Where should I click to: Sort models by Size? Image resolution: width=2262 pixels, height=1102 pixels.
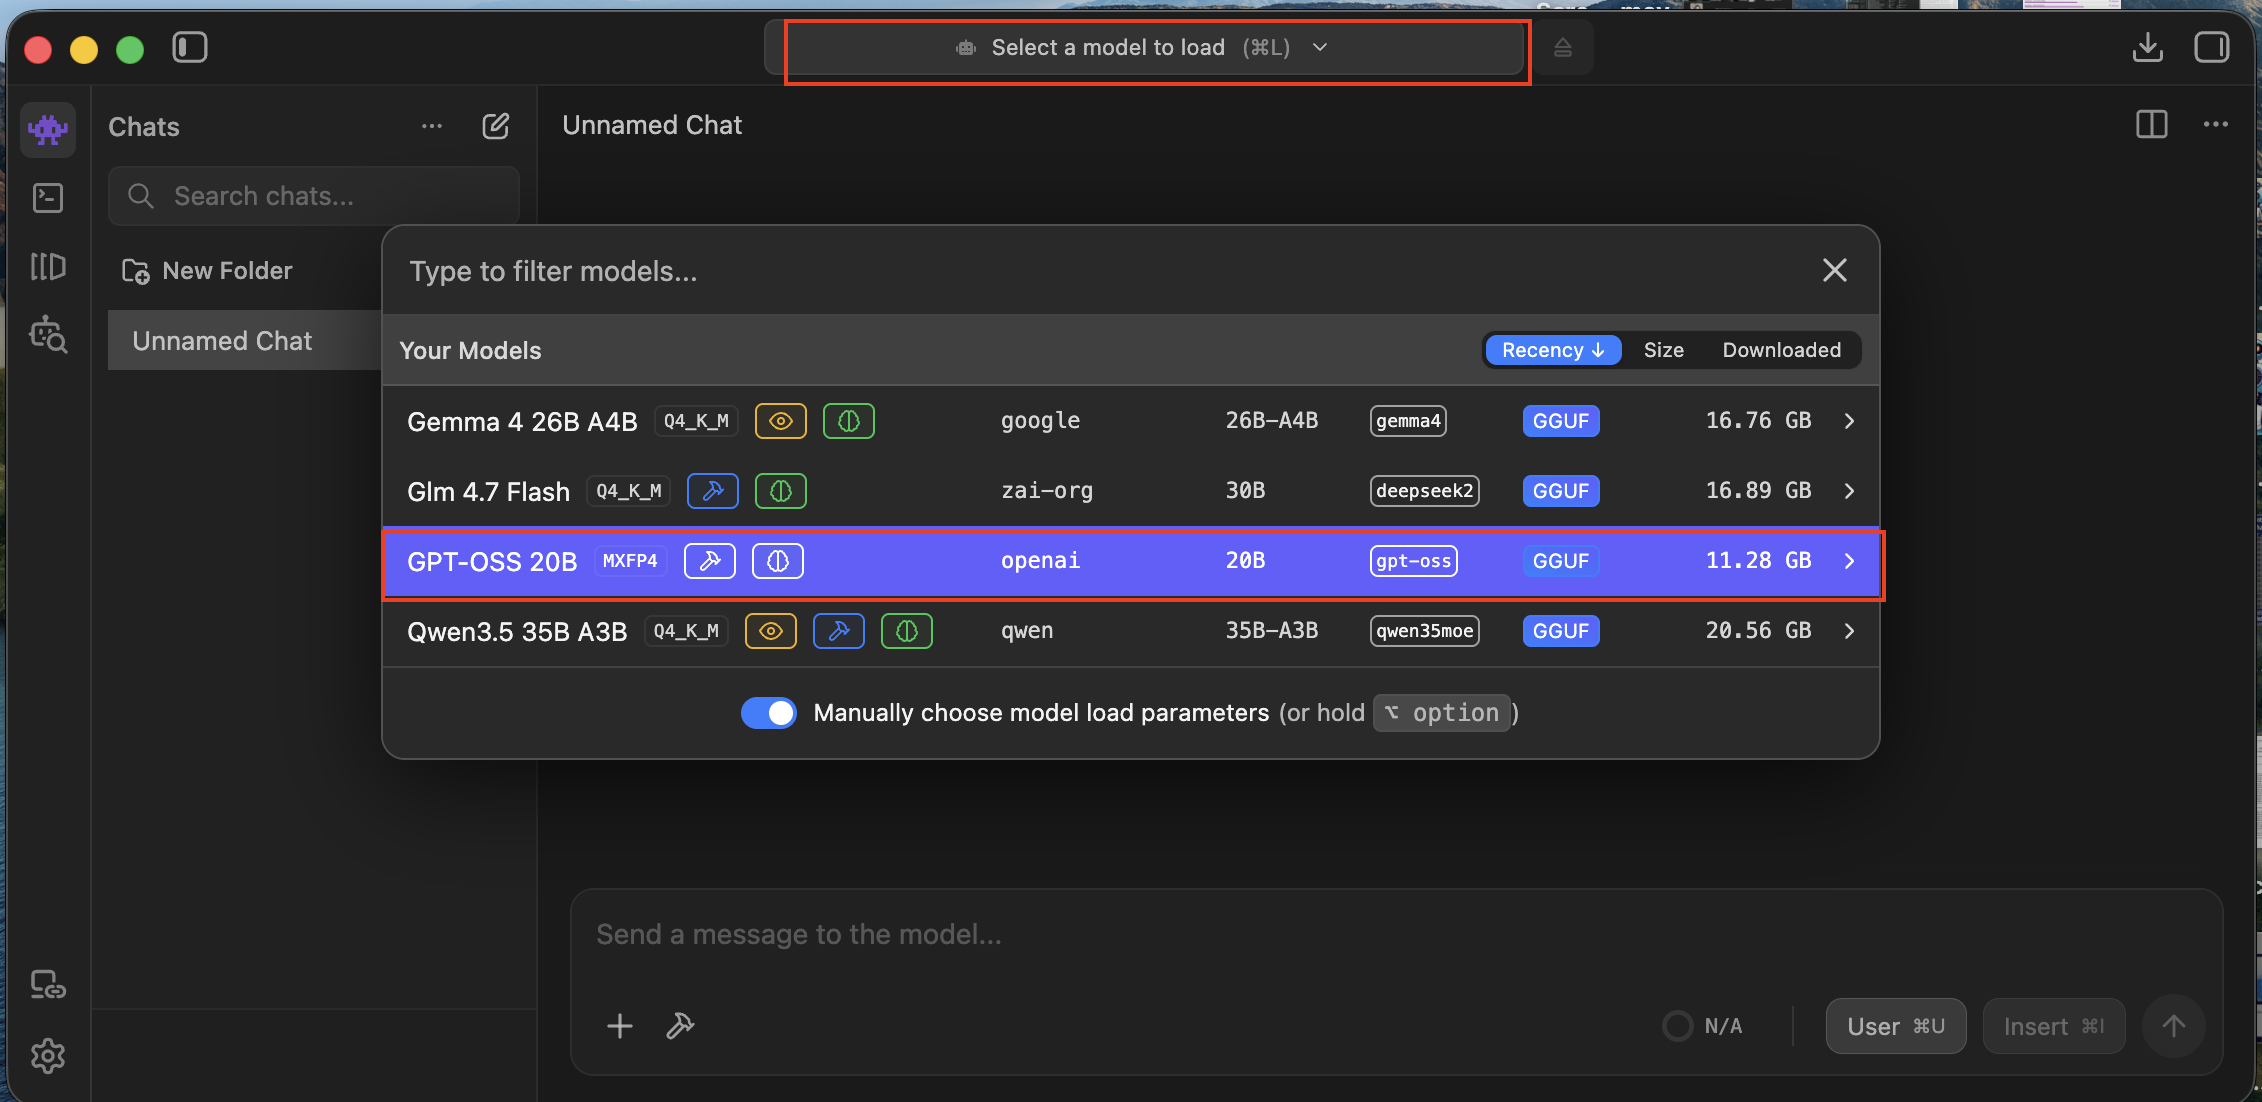coord(1664,350)
